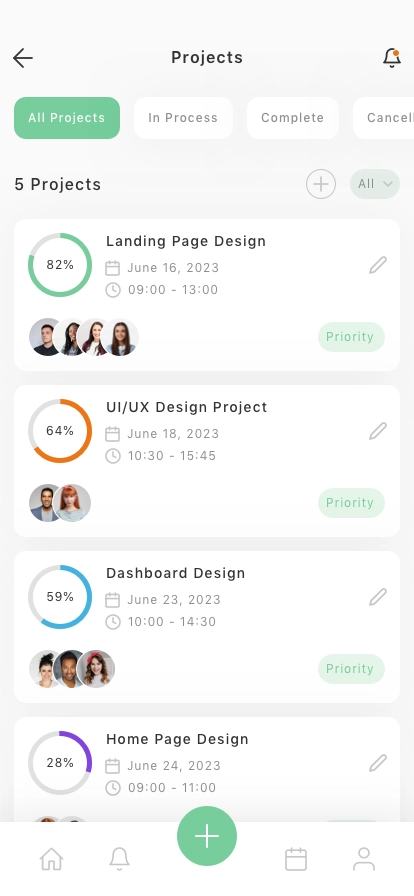Select red-haired avatar on UI/UX Design Project

(72, 503)
